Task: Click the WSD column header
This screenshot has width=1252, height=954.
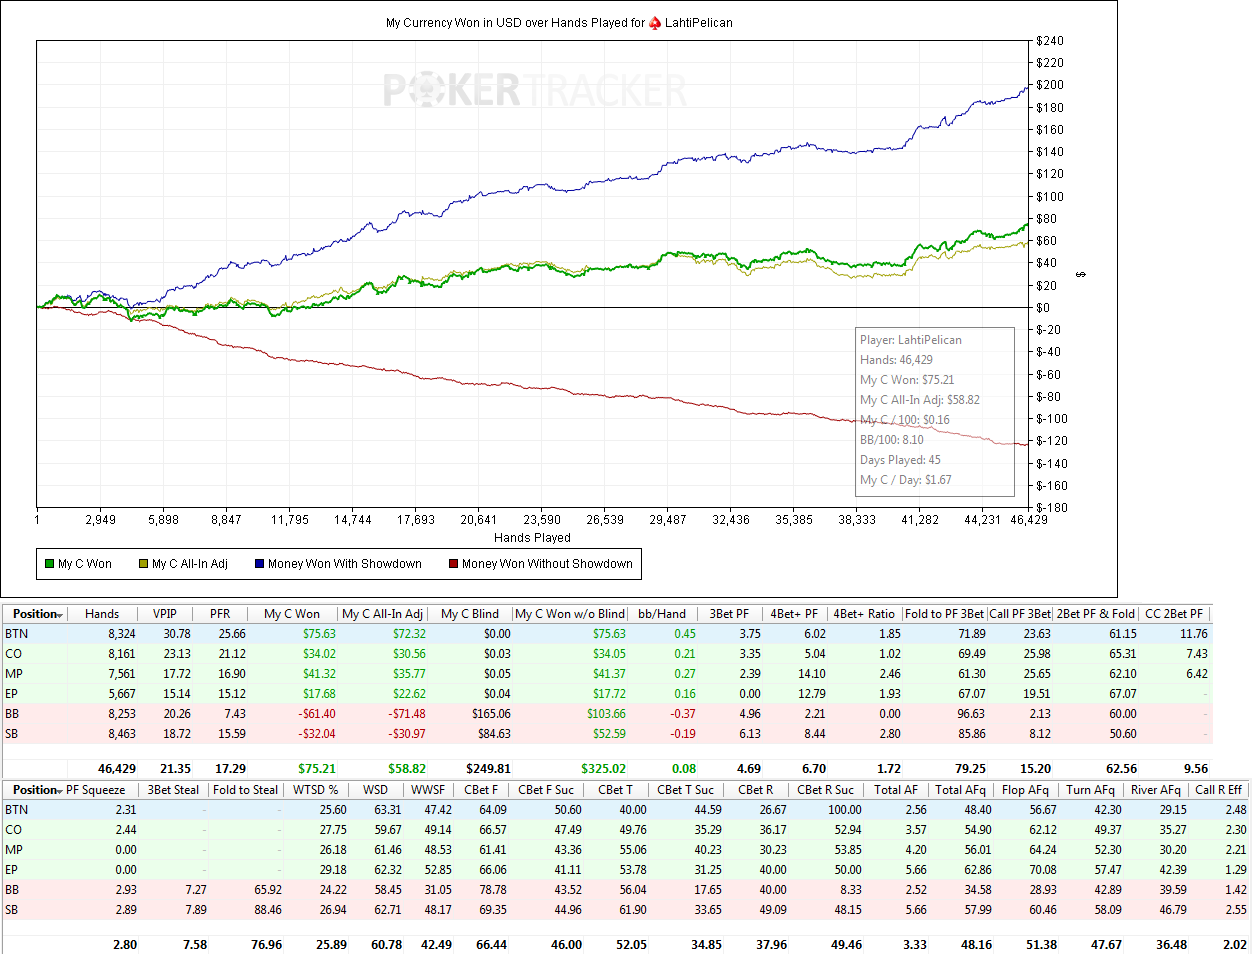Action: point(376,790)
